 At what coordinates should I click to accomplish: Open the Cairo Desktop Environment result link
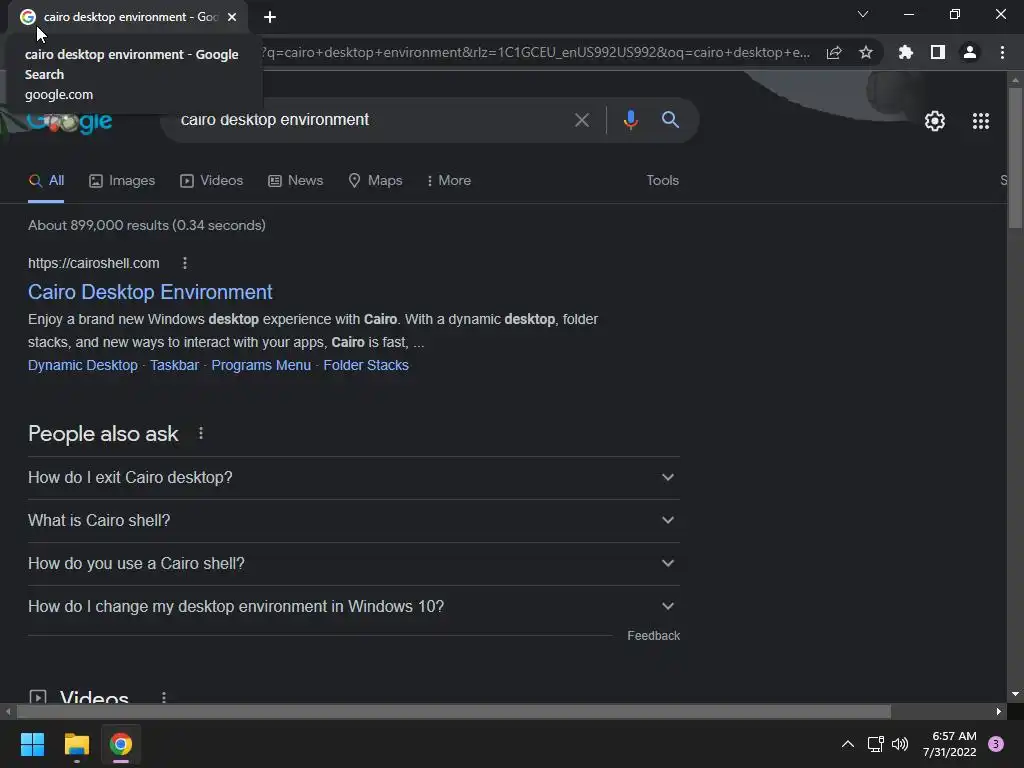(x=150, y=292)
